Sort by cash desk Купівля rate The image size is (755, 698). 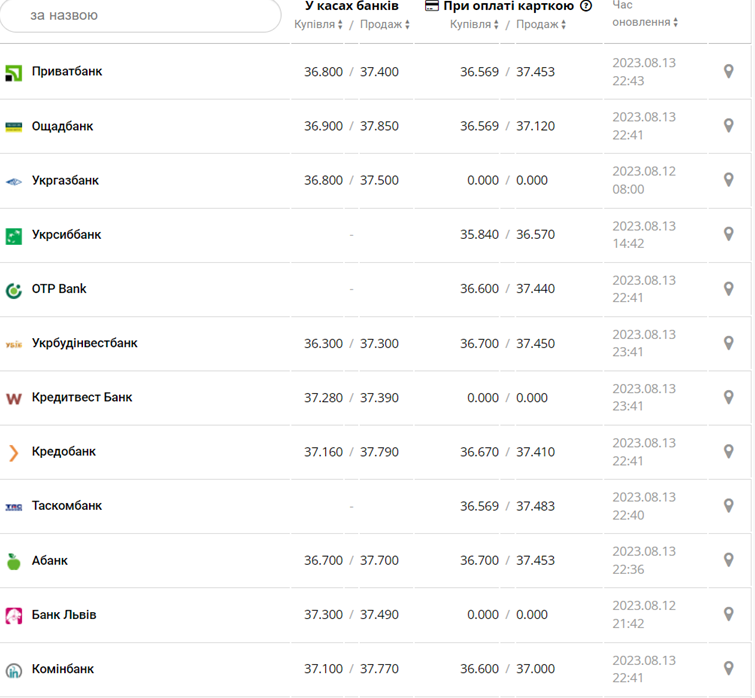tap(319, 24)
